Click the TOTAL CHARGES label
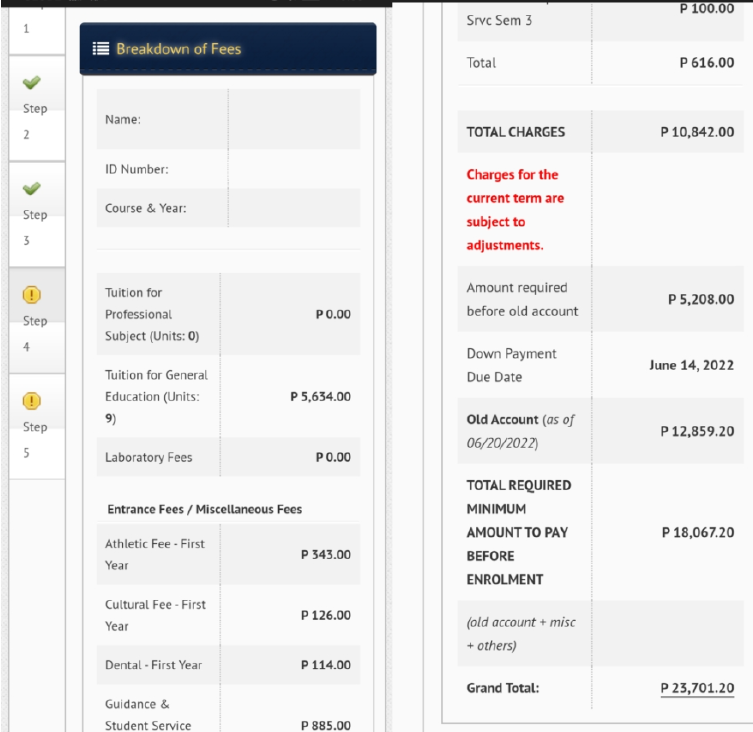Screen dimensions: 753x732 click(x=516, y=132)
